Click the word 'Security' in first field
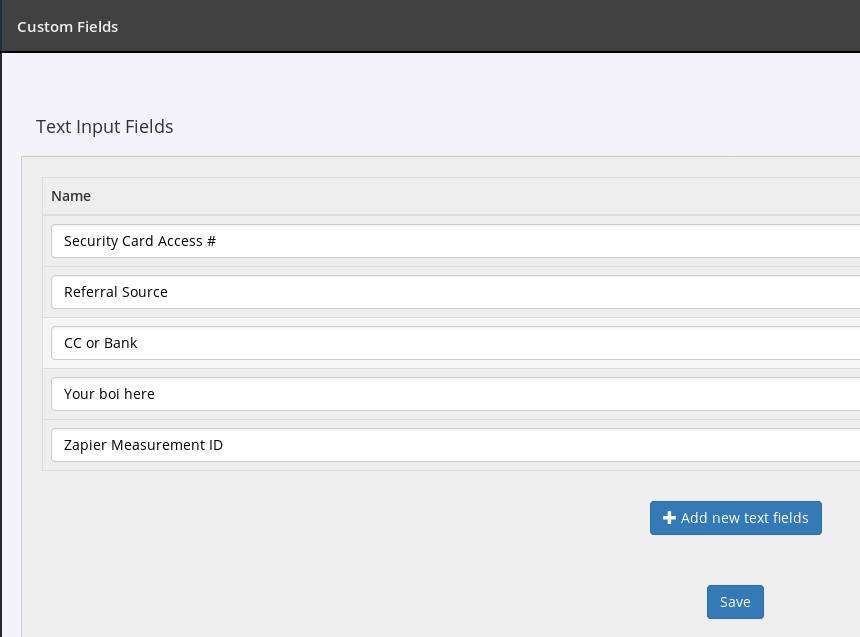860x637 pixels. (x=91, y=241)
